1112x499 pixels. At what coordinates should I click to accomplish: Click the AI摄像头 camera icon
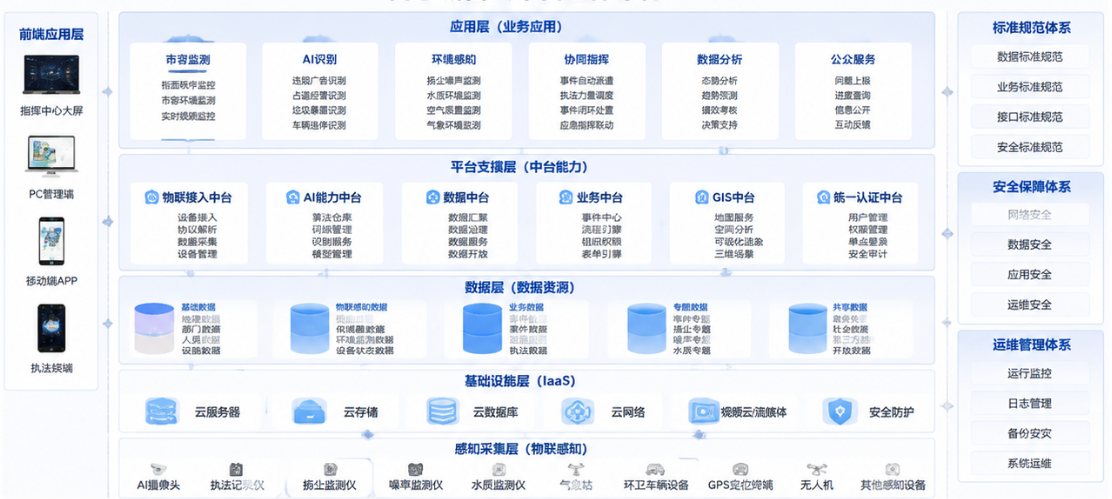tap(158, 469)
